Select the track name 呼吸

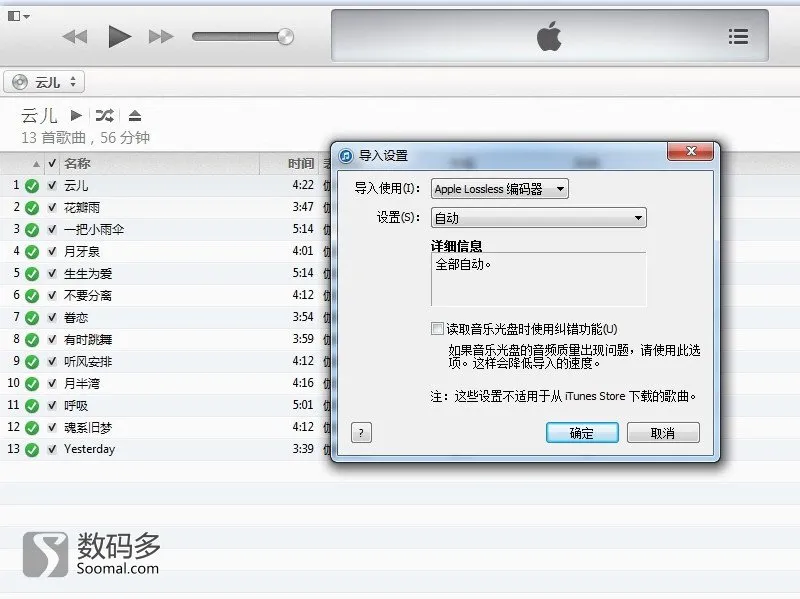pyautogui.click(x=76, y=406)
